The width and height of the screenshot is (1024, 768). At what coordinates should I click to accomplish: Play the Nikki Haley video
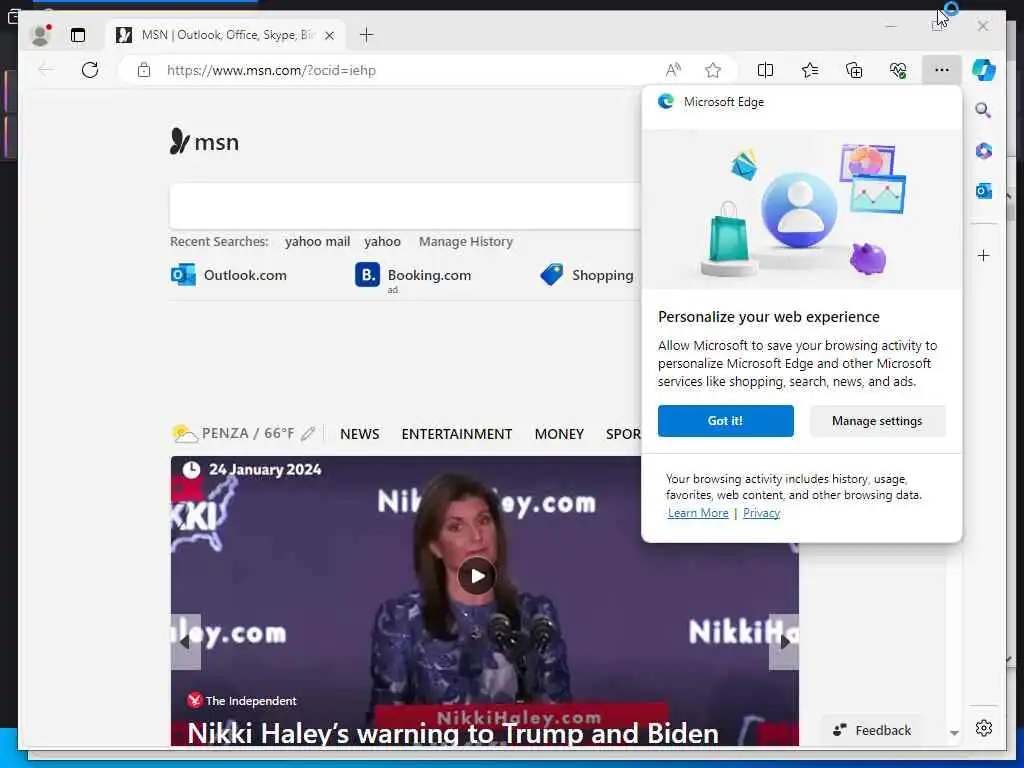click(x=477, y=576)
